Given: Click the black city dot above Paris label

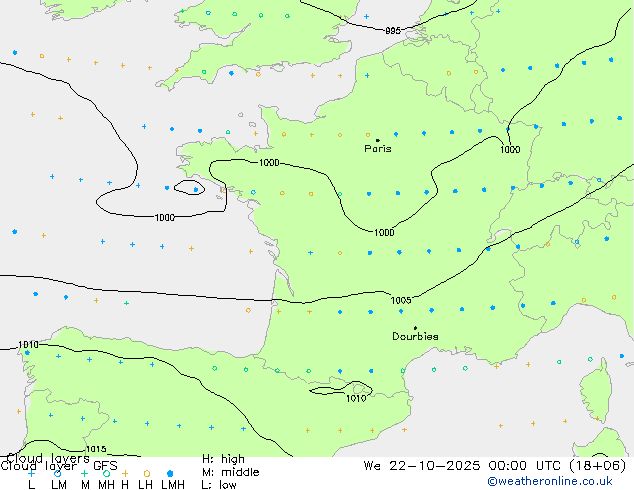Looking at the screenshot, I should click(x=378, y=140).
